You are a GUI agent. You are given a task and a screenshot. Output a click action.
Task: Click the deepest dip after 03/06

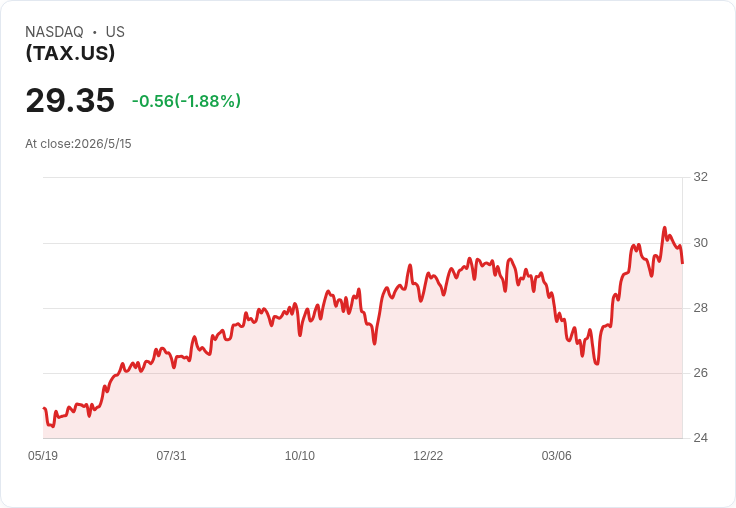[x=597, y=363]
